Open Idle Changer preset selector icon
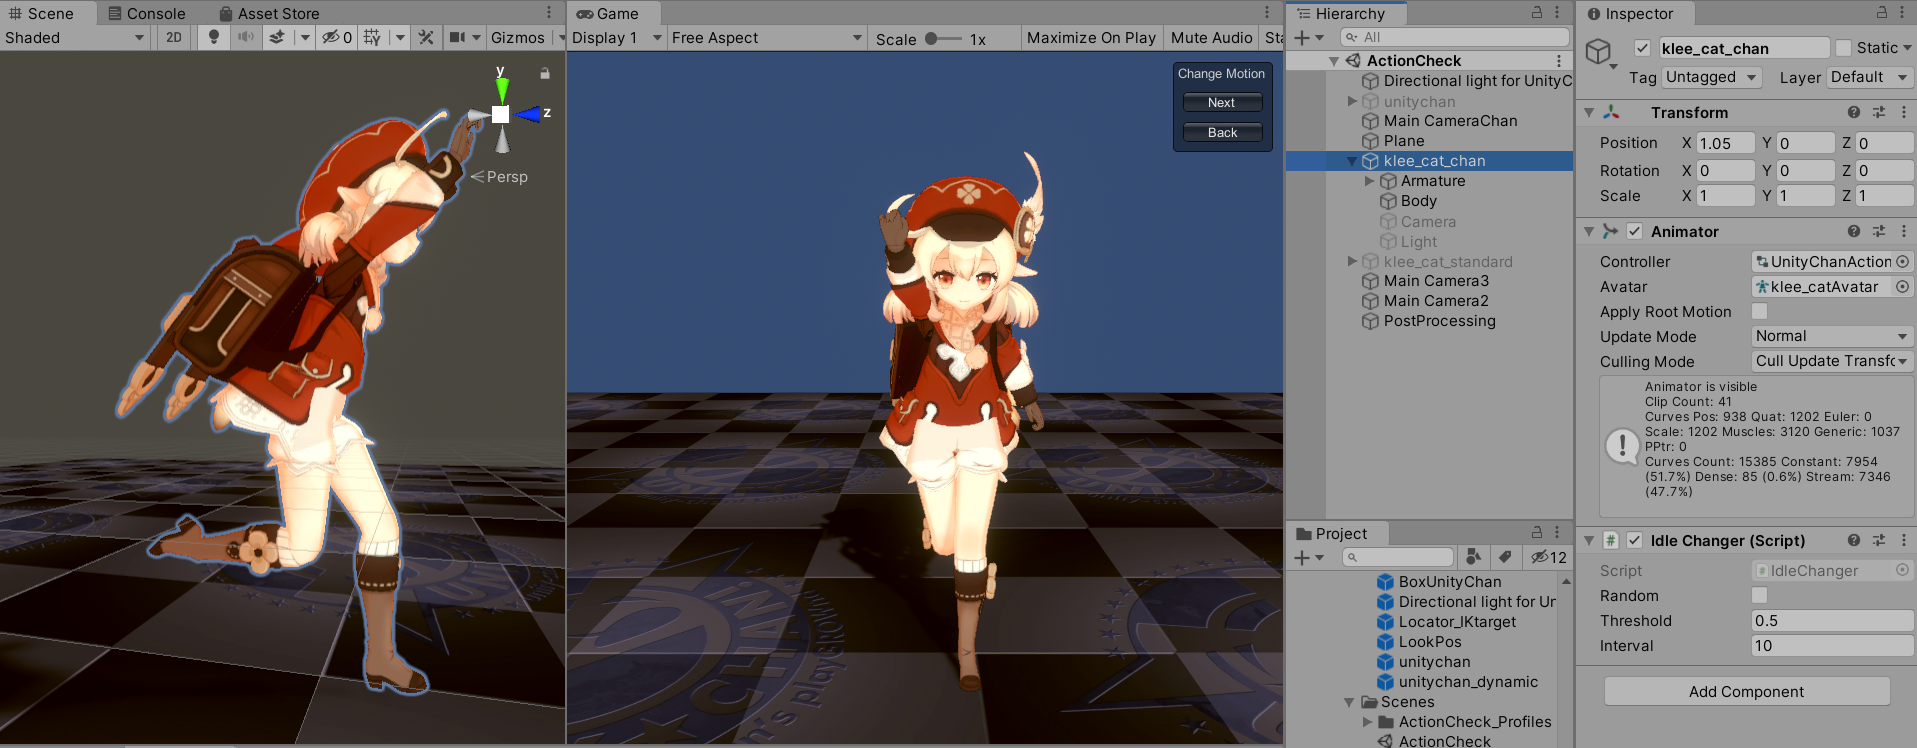This screenshot has width=1917, height=748. [1879, 540]
